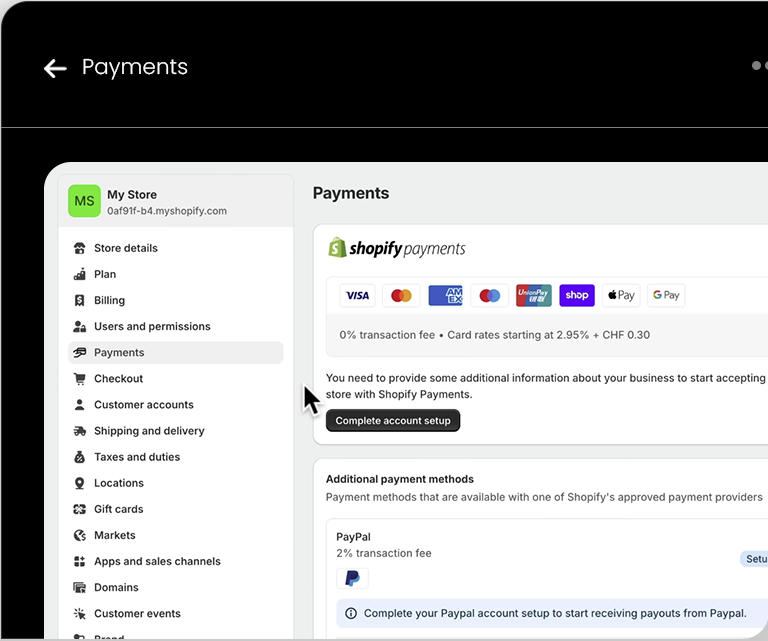Click the Plan chart icon

coord(79,274)
